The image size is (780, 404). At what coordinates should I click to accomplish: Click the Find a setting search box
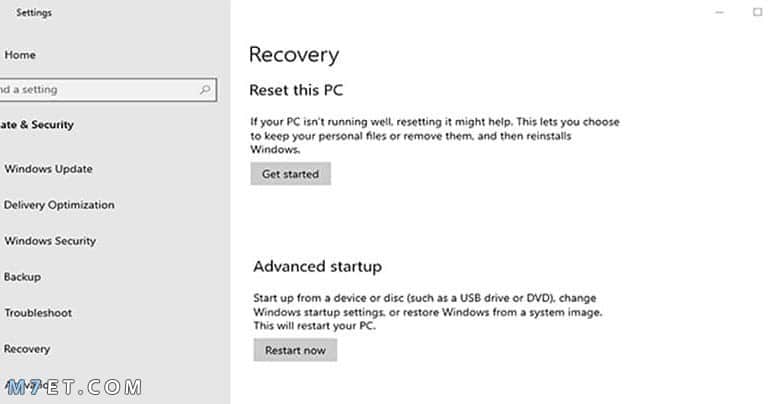(108, 90)
